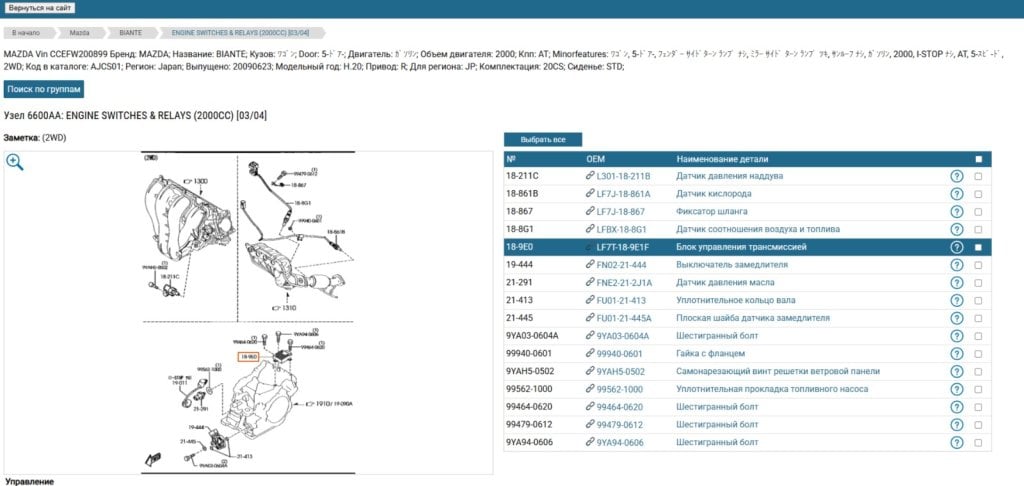Navigate to BIANTE breadcrumb
This screenshot has height=486, width=1024.
coord(131,33)
